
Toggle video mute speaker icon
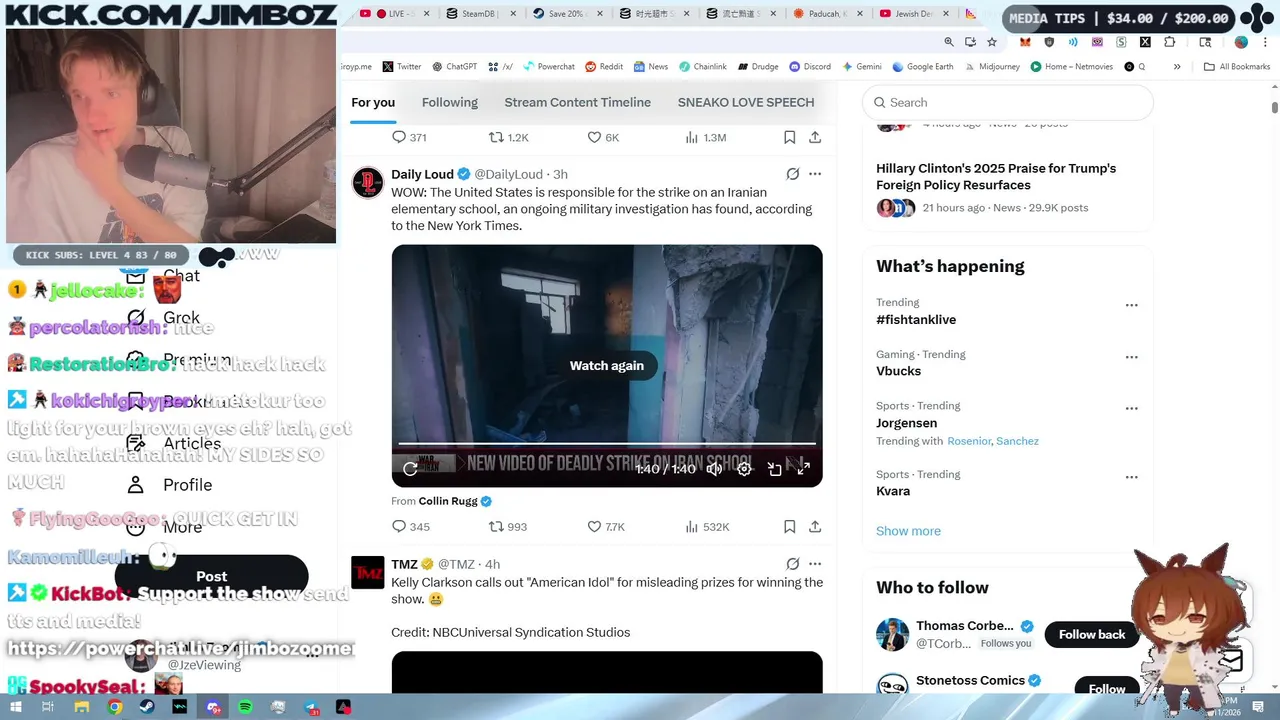714,468
